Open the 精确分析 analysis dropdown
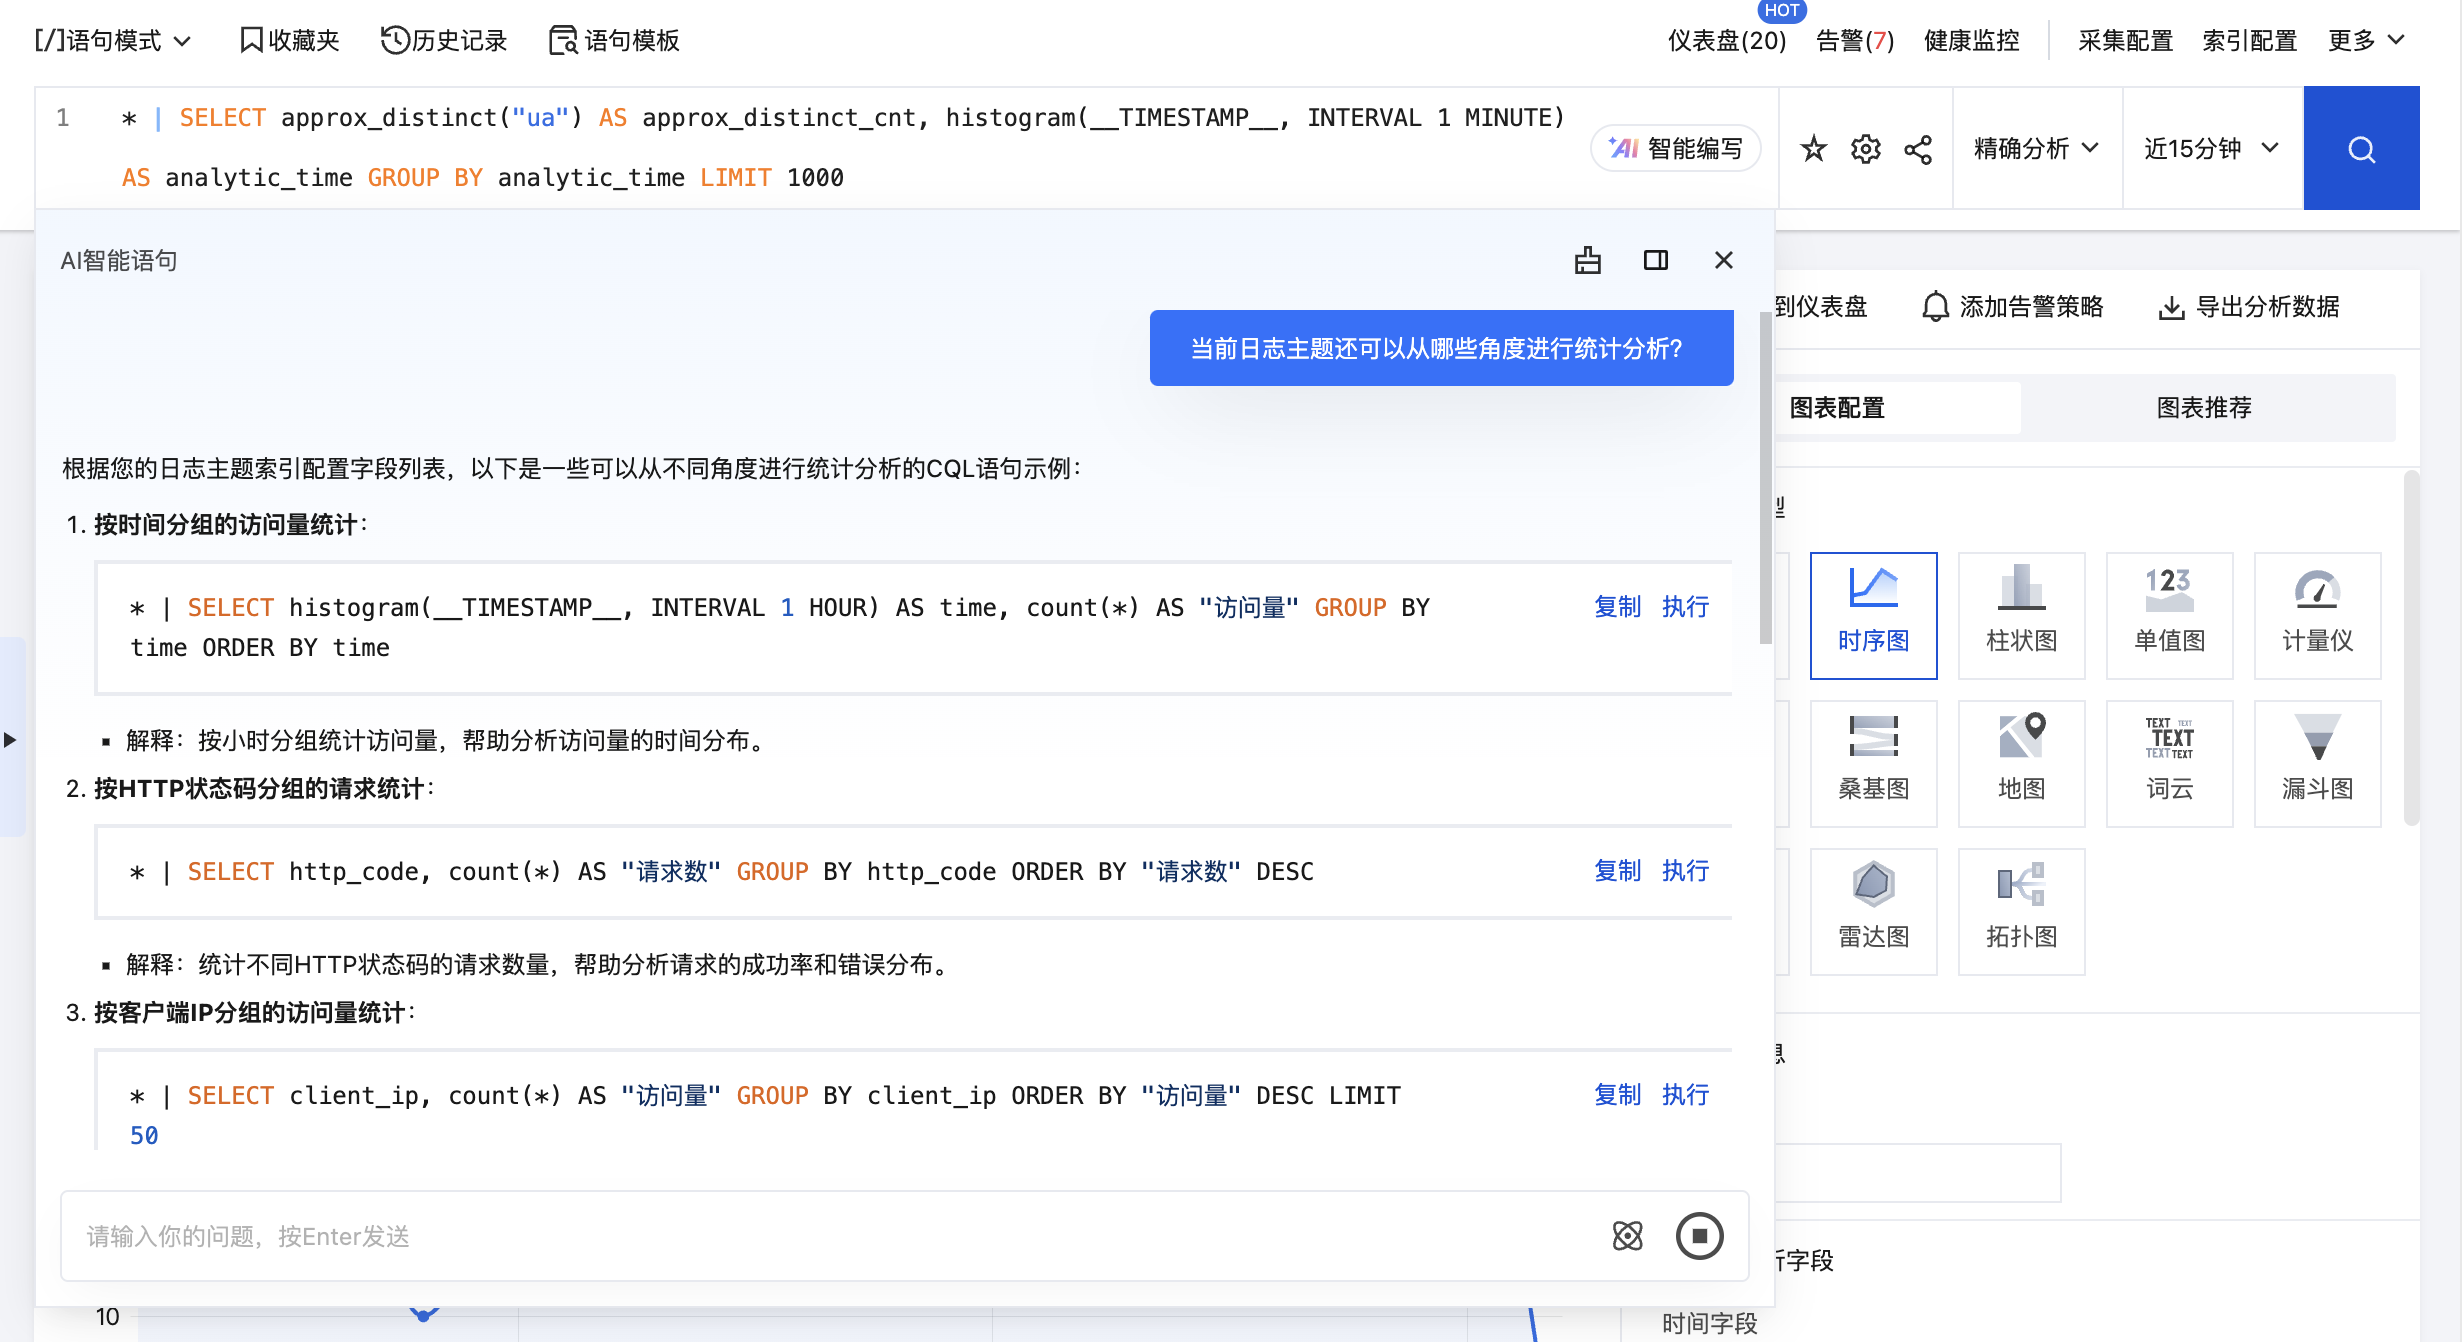This screenshot has height=1342, width=2462. pos(2035,148)
